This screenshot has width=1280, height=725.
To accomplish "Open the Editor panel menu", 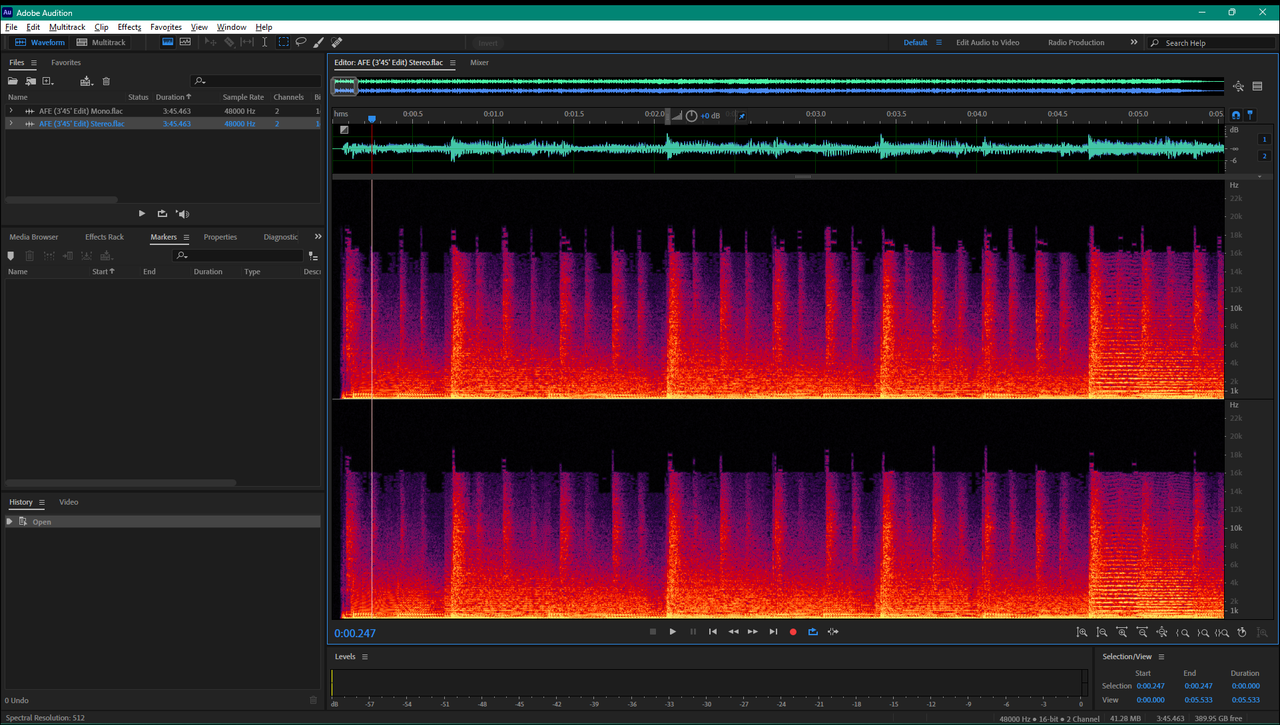I will click(453, 63).
